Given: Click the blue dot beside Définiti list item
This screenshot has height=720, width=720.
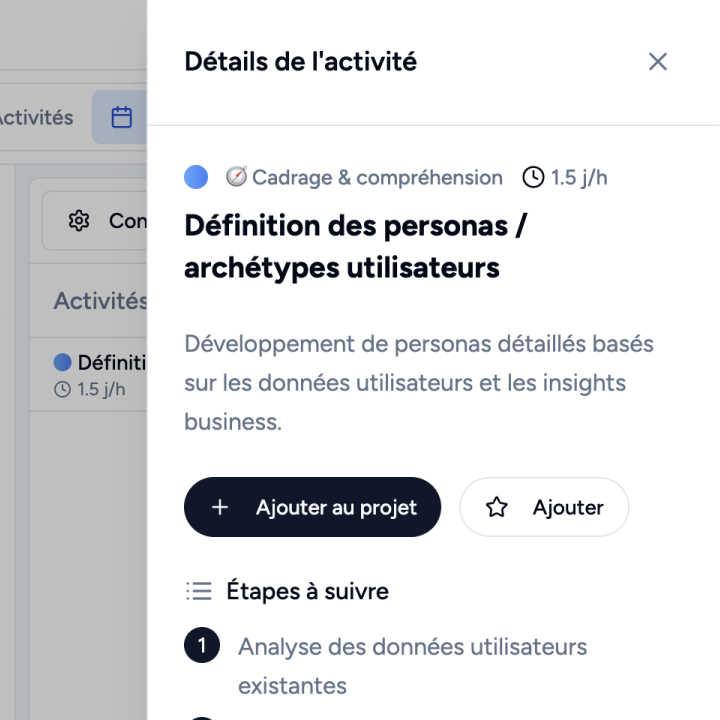Looking at the screenshot, I should coord(62,362).
